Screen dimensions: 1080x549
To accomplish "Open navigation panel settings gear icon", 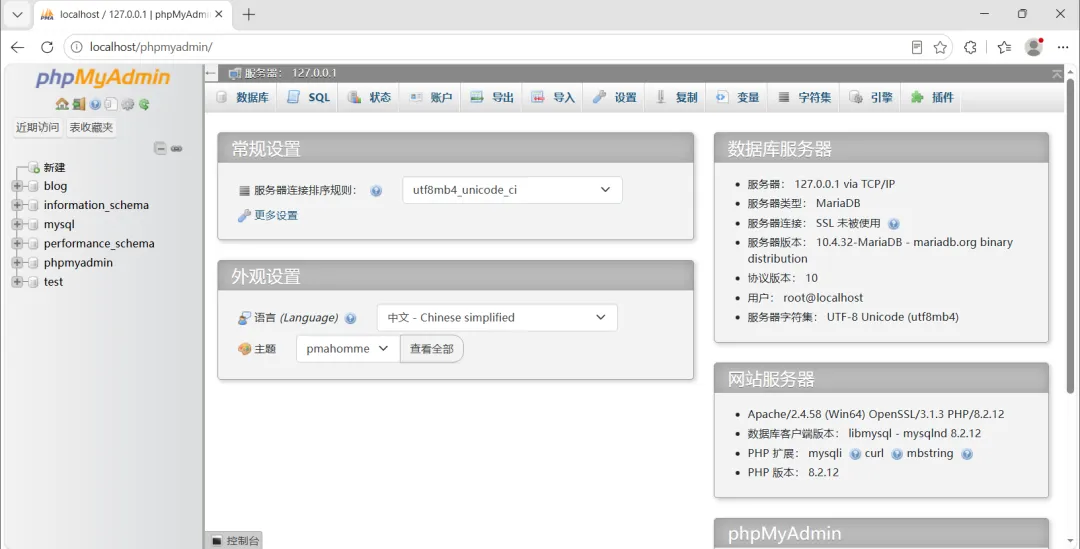I will [127, 105].
